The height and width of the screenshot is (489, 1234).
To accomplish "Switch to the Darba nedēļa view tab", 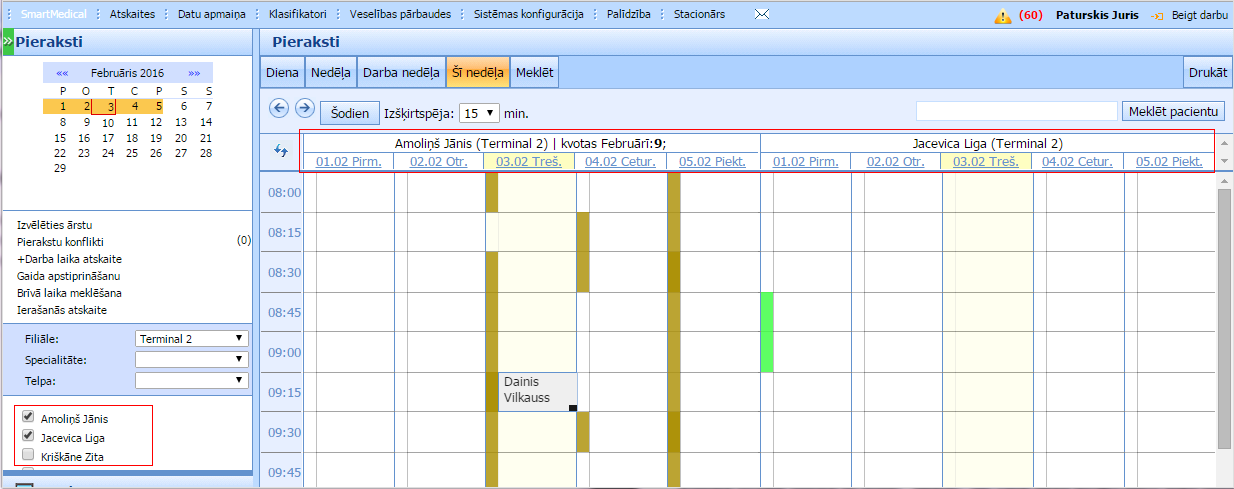I will pos(401,73).
